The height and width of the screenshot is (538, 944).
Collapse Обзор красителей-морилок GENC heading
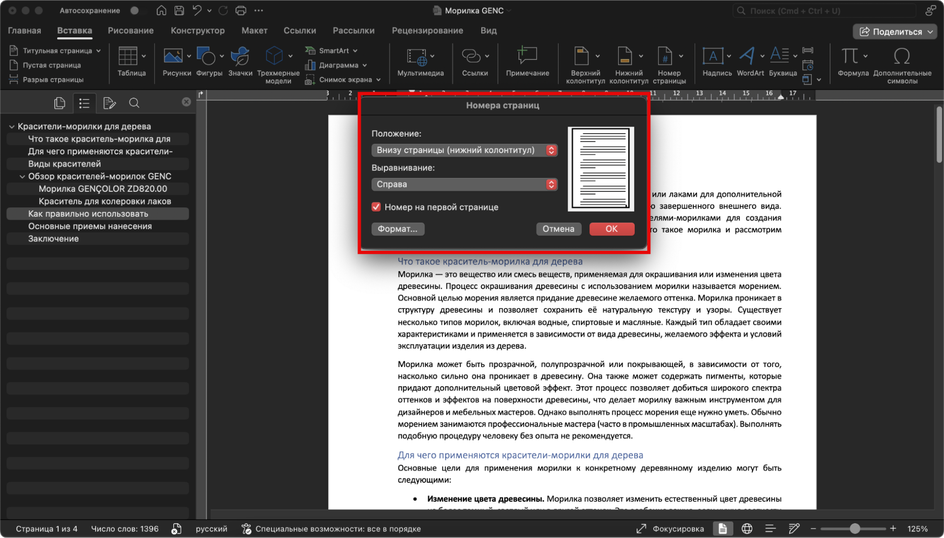coord(22,176)
